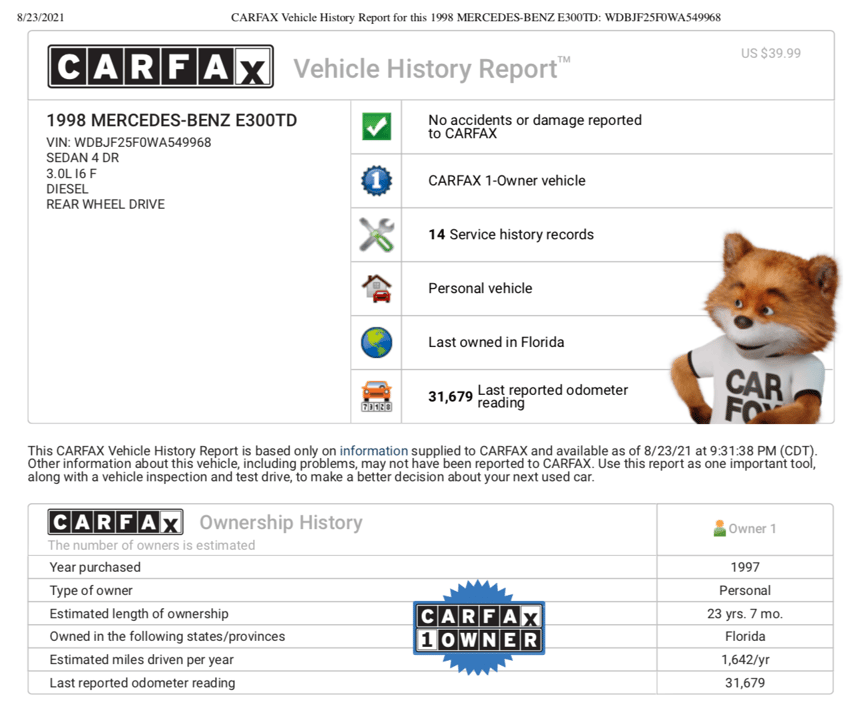Click the Ownership History section title

(280, 523)
